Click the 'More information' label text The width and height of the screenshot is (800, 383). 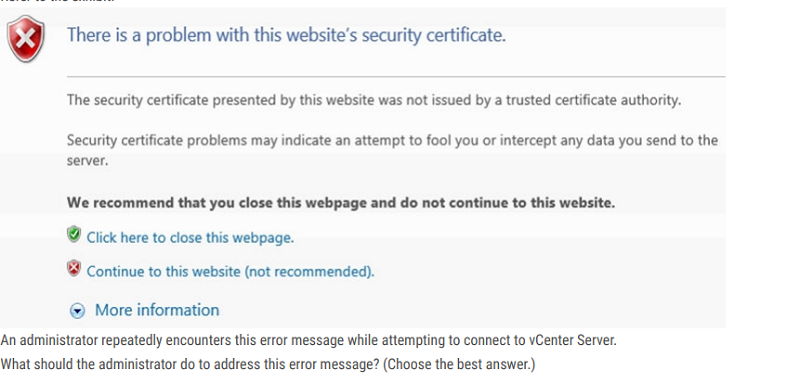(x=157, y=310)
